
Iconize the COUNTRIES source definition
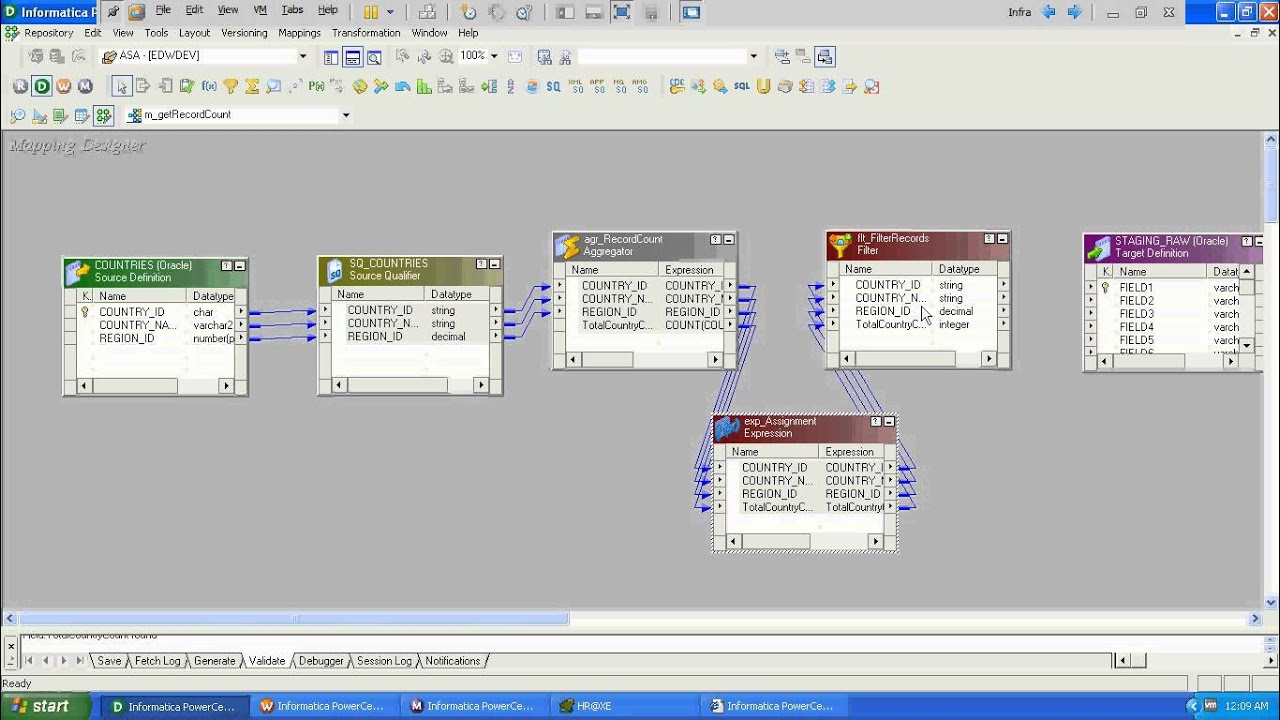pos(240,266)
